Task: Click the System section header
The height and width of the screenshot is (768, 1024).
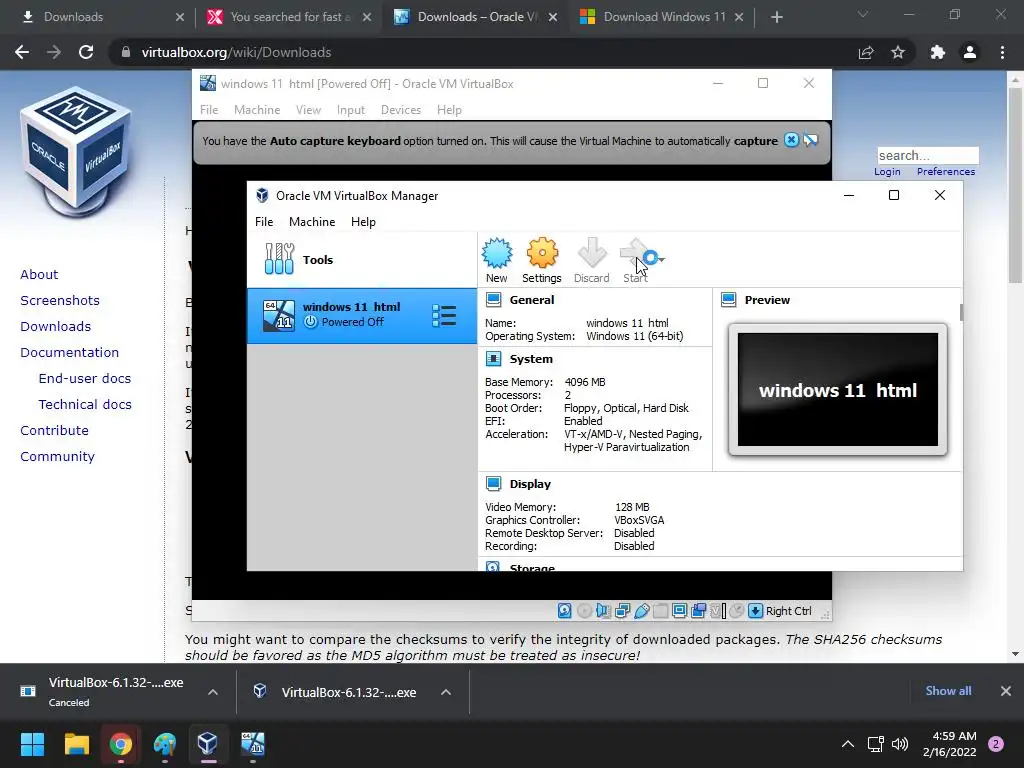Action: click(x=531, y=359)
